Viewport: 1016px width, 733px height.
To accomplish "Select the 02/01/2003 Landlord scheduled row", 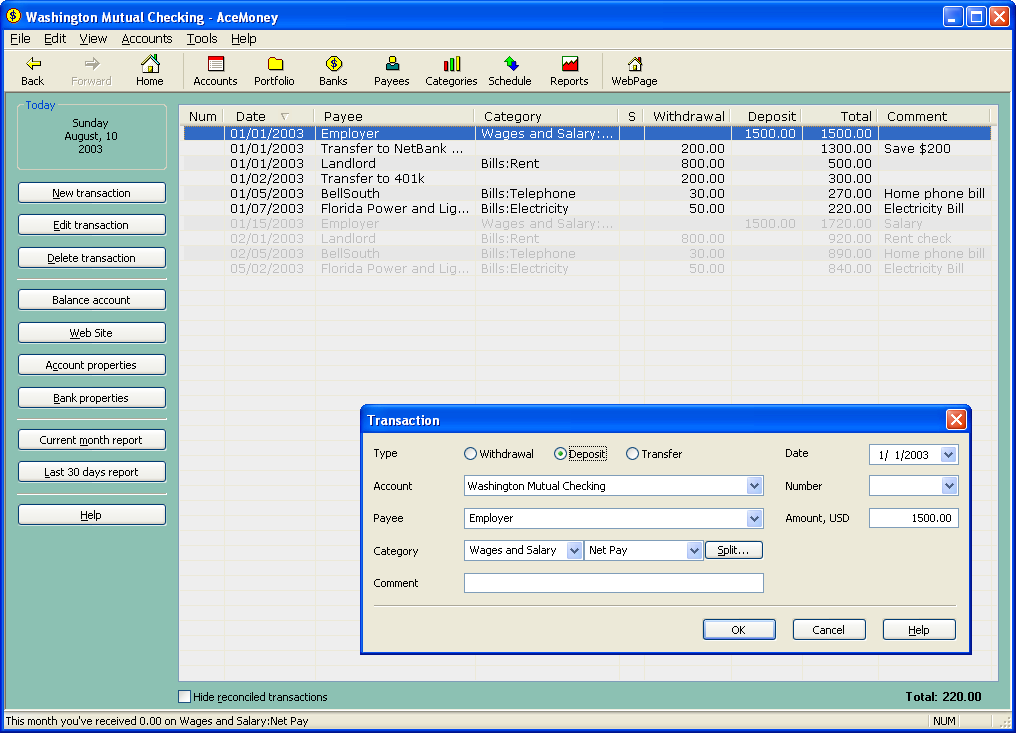I will tap(587, 239).
